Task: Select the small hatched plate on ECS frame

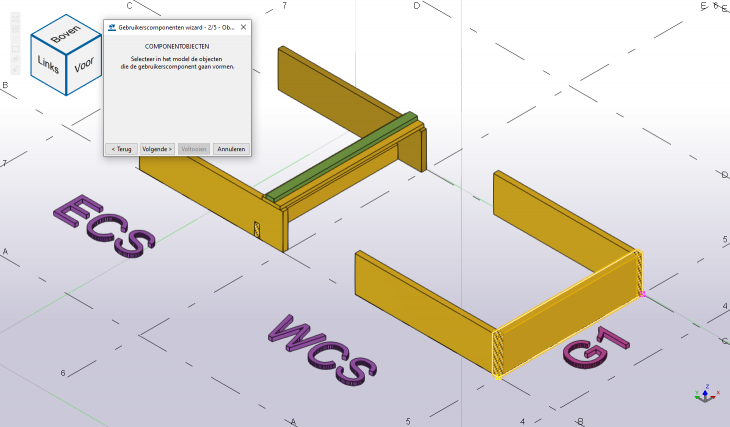Action: tap(257, 230)
